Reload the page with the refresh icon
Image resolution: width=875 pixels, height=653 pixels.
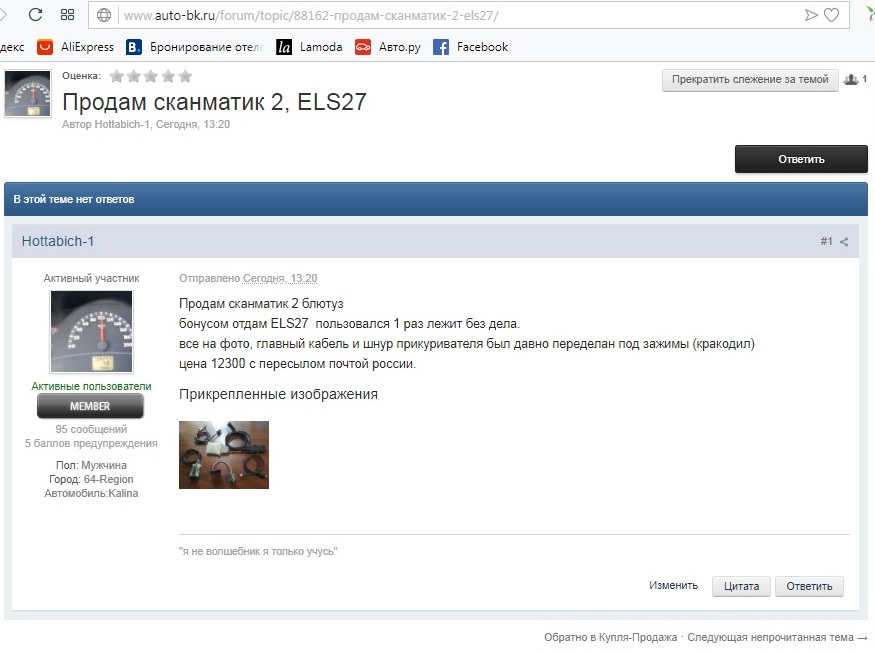[35, 15]
